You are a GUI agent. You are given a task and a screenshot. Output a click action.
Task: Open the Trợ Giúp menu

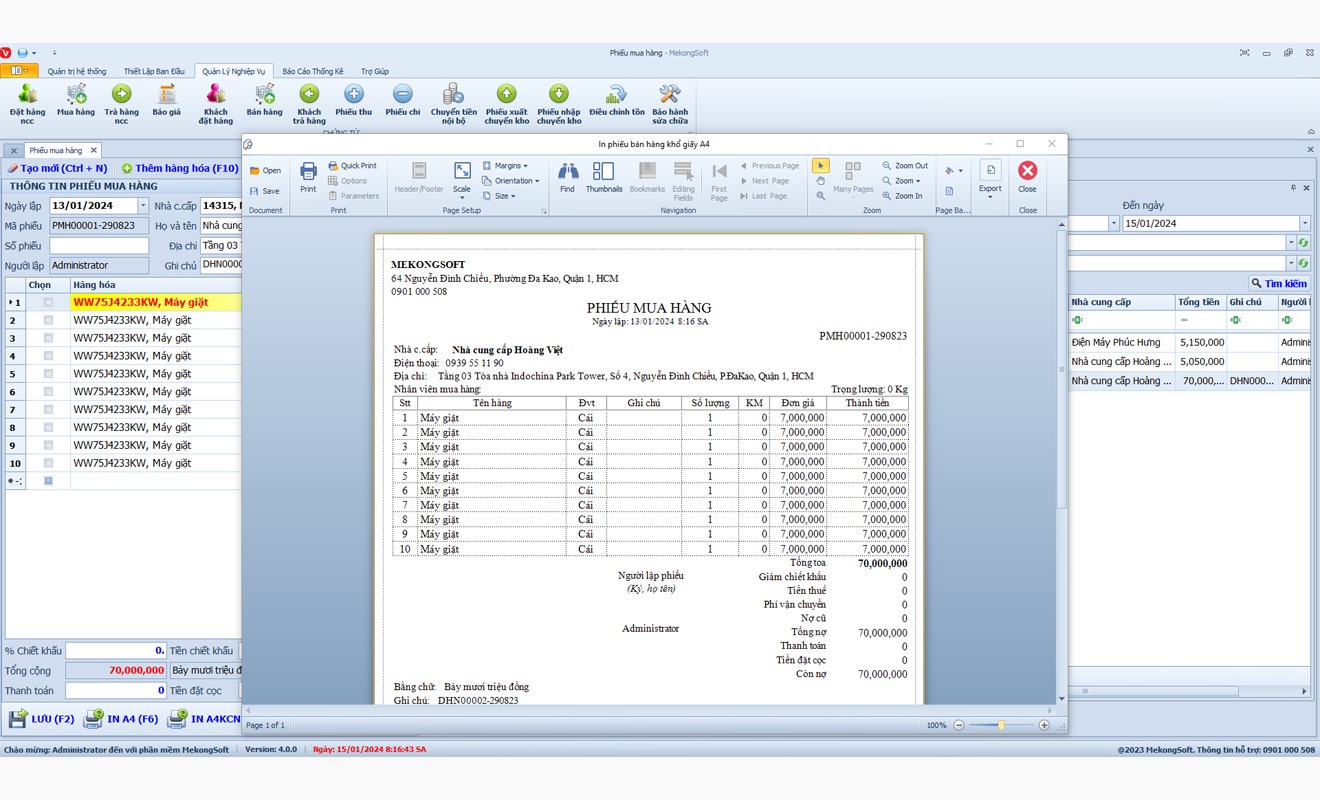point(375,70)
